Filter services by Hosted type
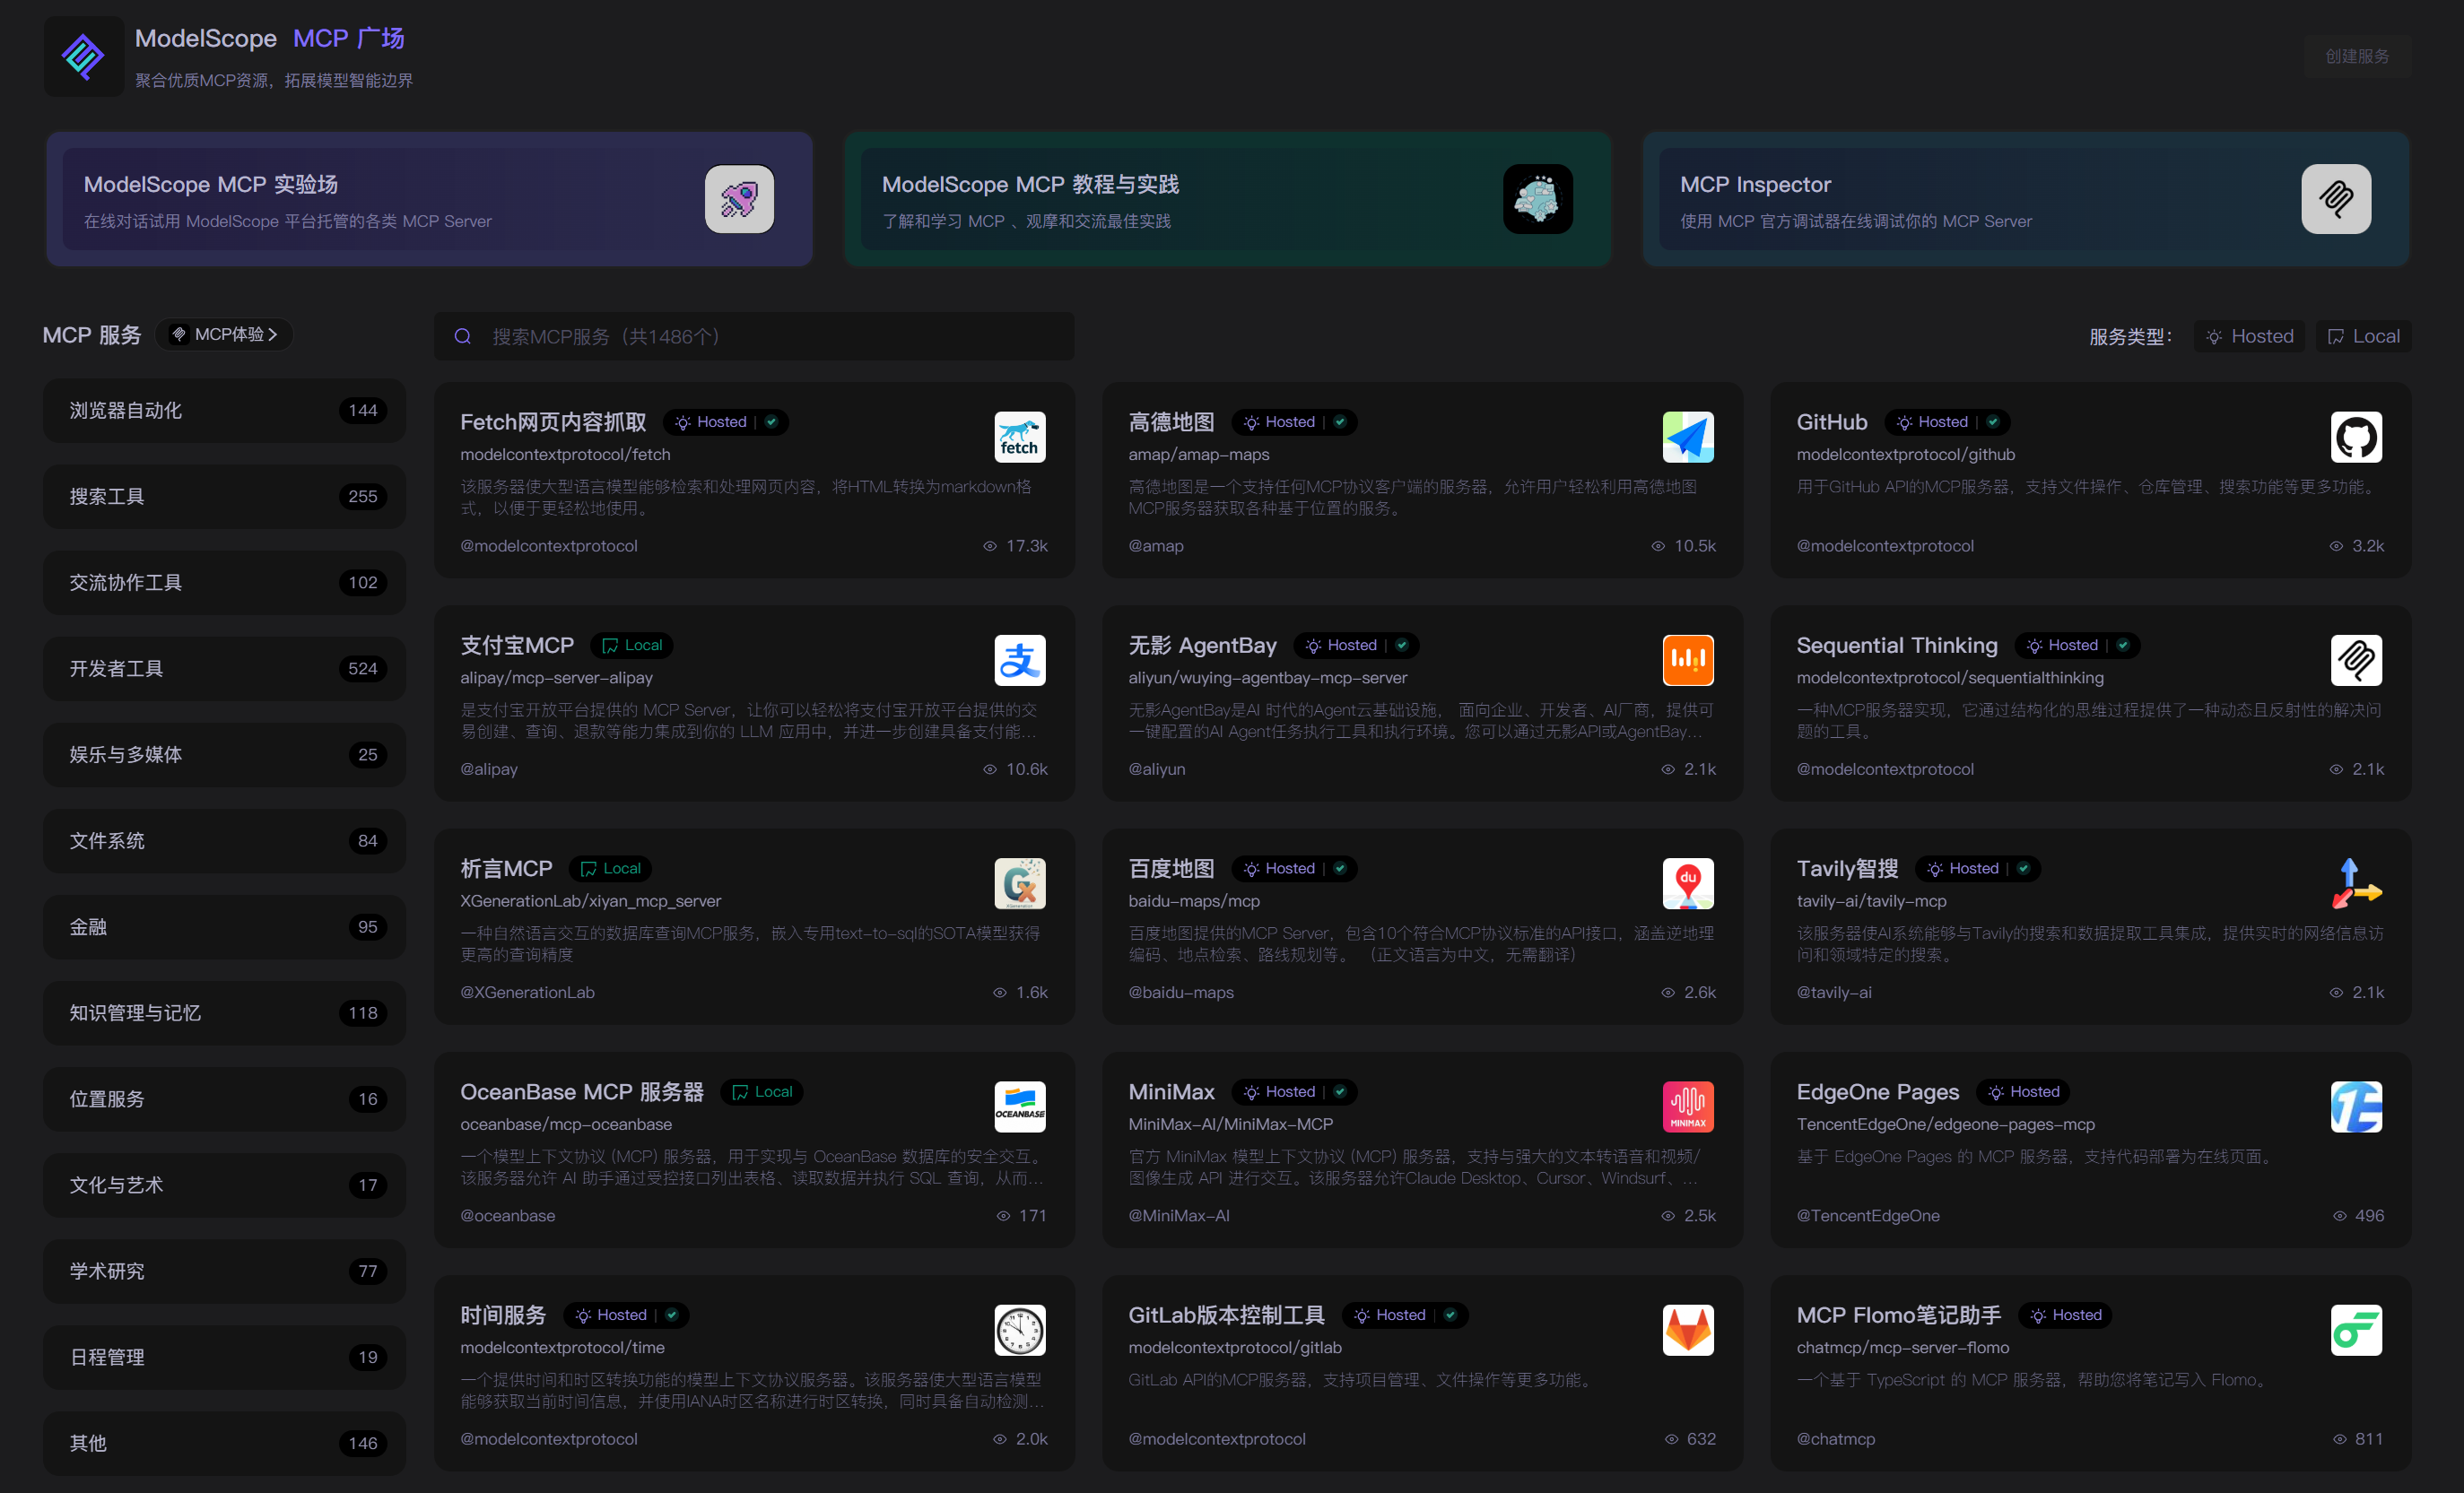Screen dimensions: 2464x1493 coord(2249,336)
